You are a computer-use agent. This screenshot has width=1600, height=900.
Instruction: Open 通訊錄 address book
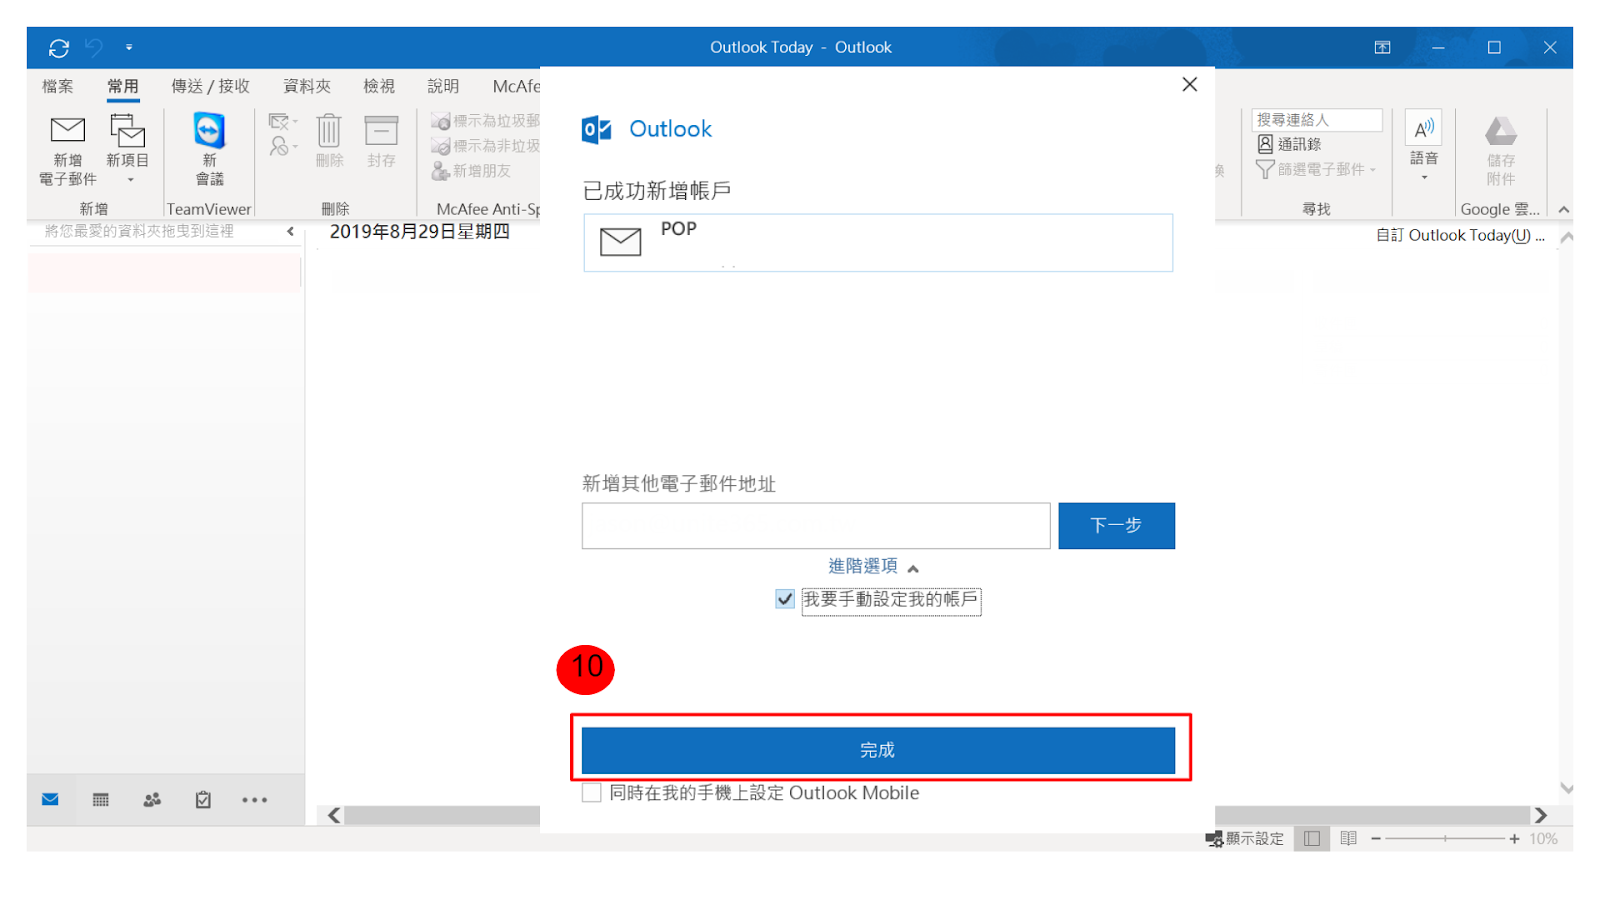point(1289,144)
